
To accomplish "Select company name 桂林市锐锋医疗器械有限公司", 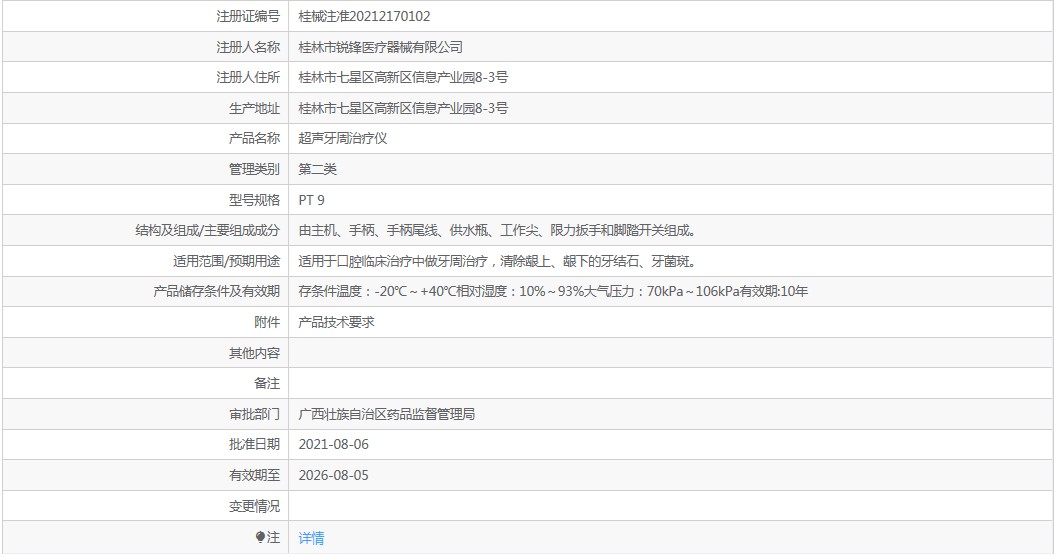I will [380, 47].
